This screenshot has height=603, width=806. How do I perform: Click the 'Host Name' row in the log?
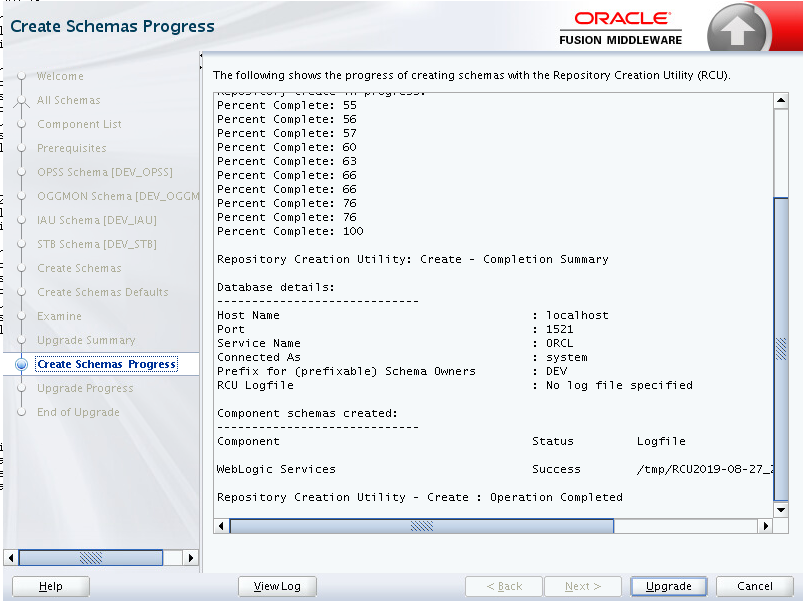(x=413, y=315)
